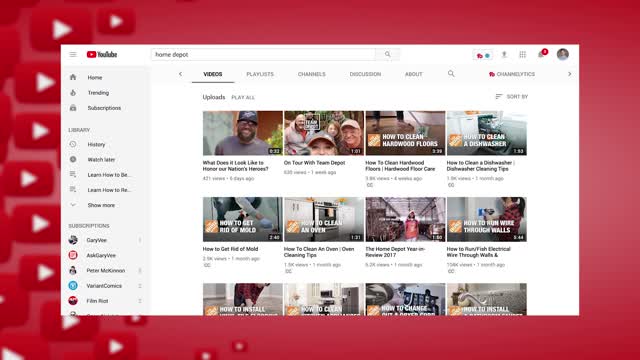Viewport: 640px width, 360px height.
Task: Click the Film Riot channel avatar
Action: (x=73, y=301)
